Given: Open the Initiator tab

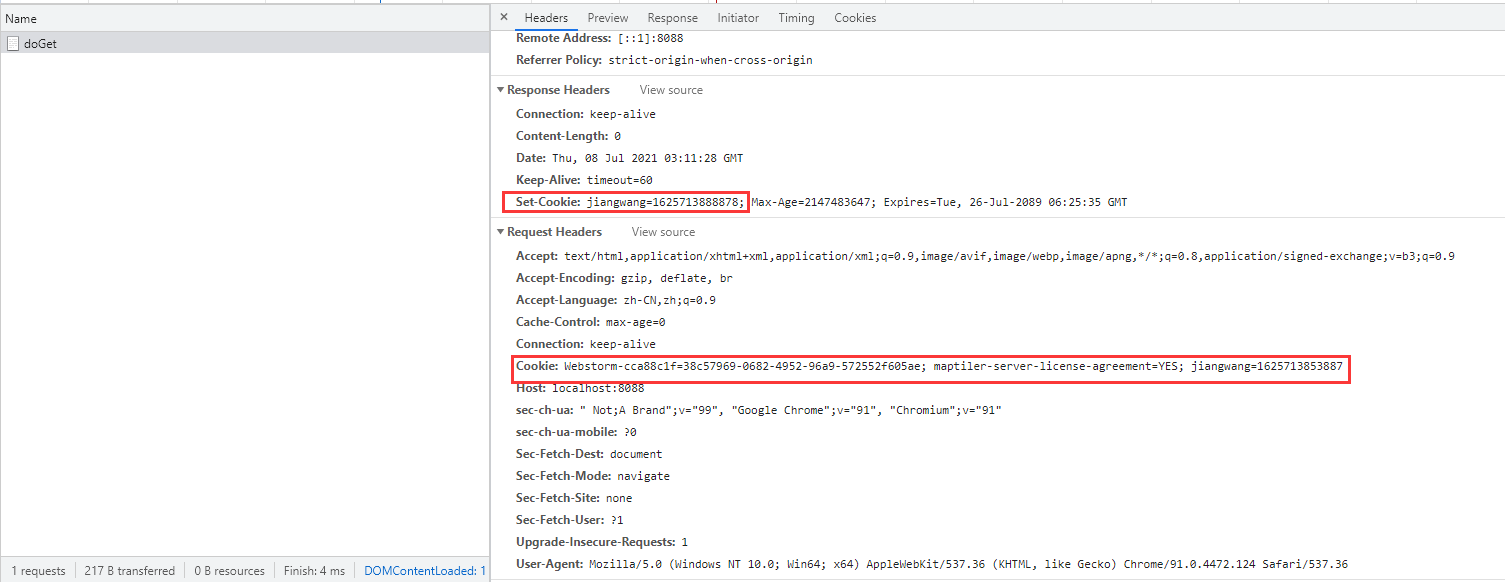Looking at the screenshot, I should tap(738, 18).
